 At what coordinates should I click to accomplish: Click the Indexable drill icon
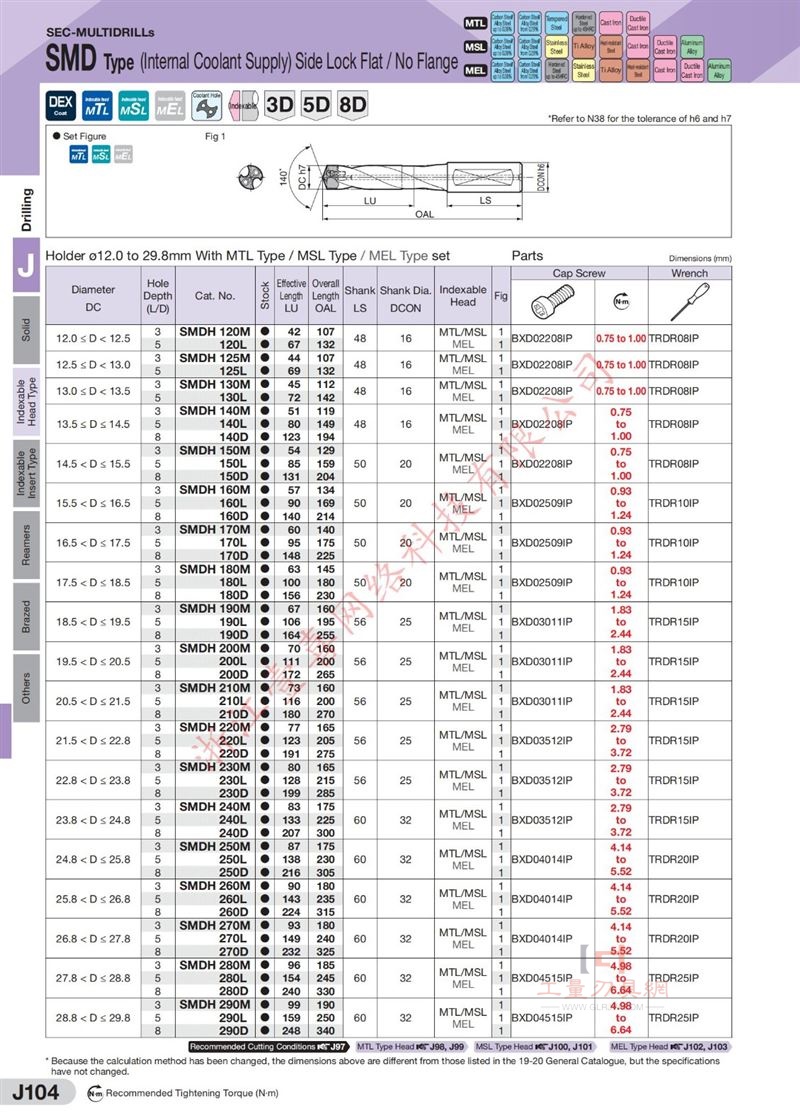[243, 105]
